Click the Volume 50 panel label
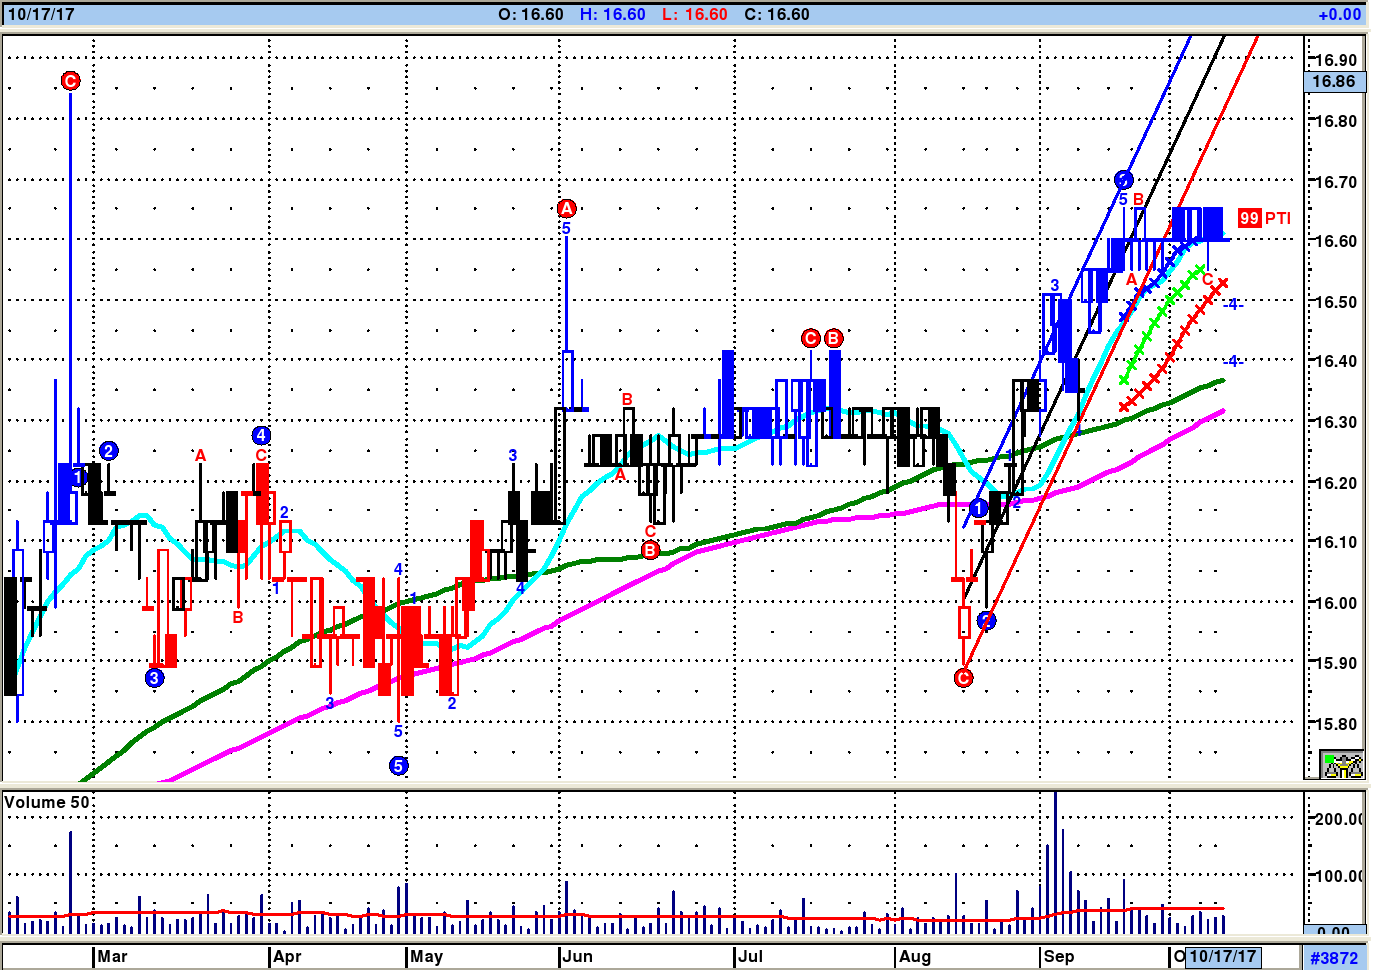Image resolution: width=1400 pixels, height=970 pixels. [47, 802]
